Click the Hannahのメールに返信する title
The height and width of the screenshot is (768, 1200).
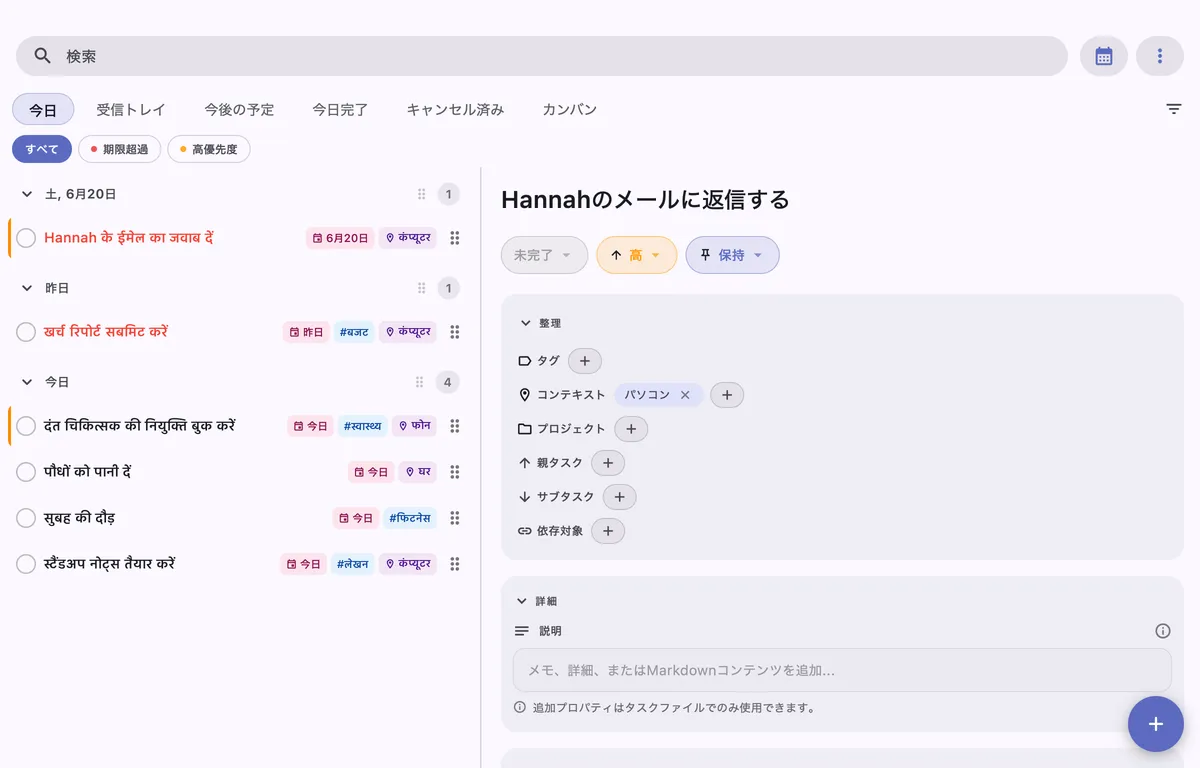645,200
